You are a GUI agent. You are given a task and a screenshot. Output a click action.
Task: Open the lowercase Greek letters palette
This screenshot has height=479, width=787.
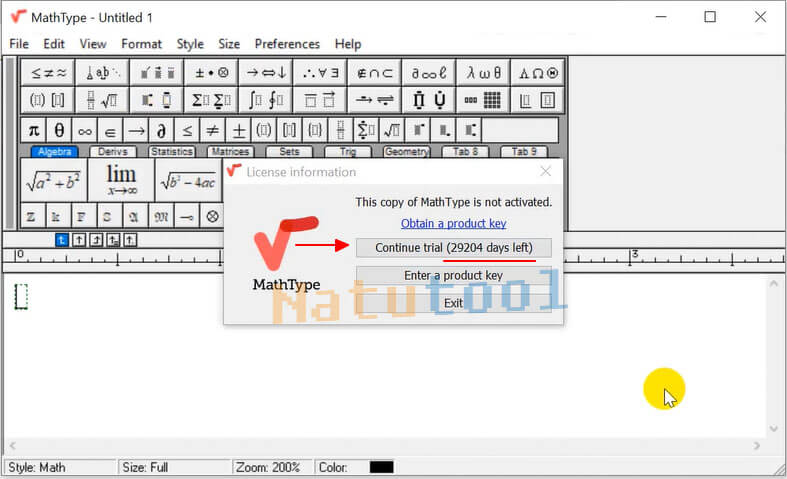click(x=483, y=73)
